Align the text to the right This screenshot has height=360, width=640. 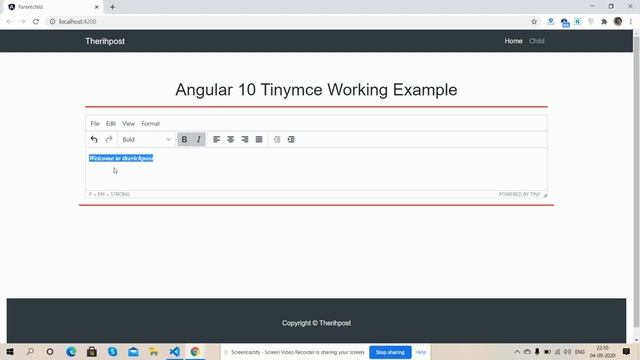pos(245,140)
